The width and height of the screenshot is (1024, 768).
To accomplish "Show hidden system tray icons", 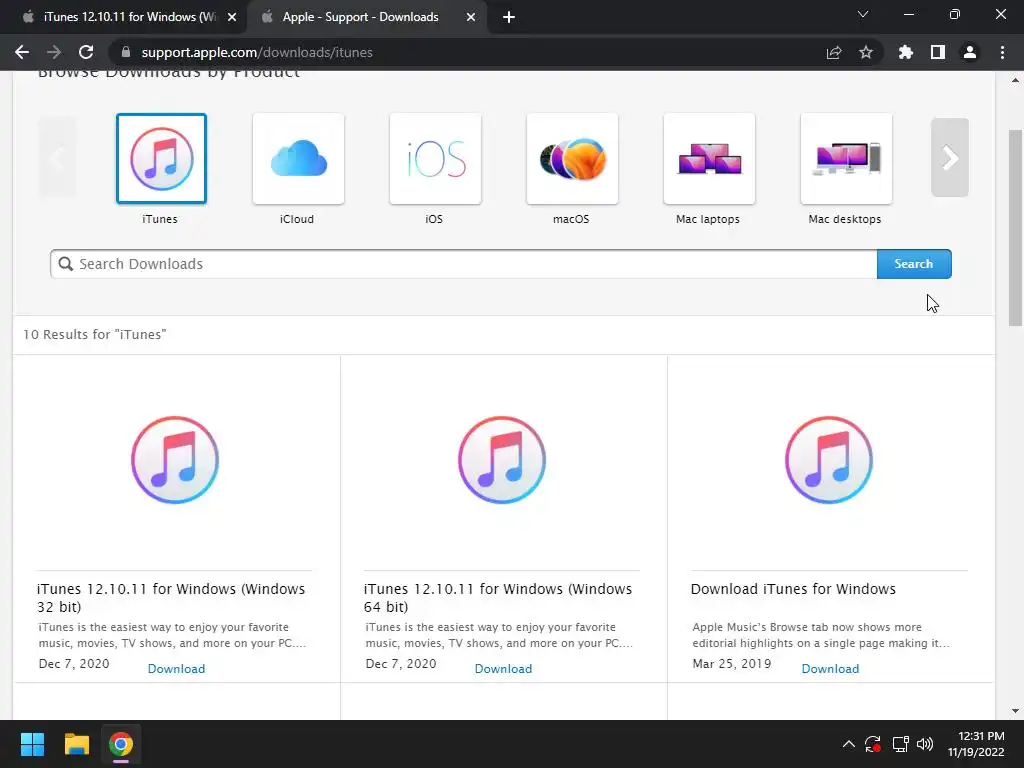I will pos(848,744).
